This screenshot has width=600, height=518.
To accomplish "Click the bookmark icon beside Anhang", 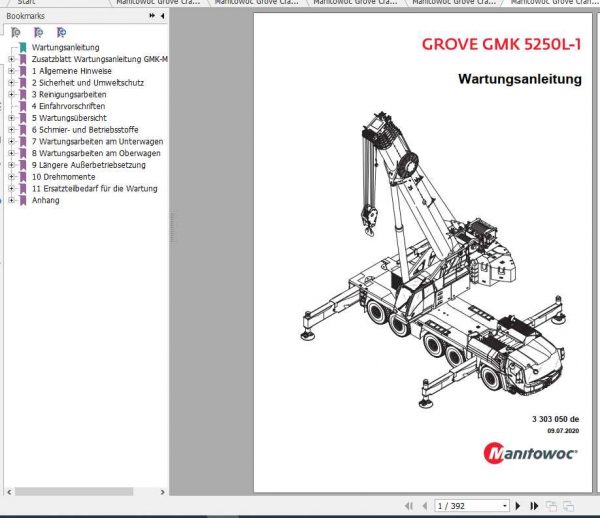I will (x=23, y=200).
